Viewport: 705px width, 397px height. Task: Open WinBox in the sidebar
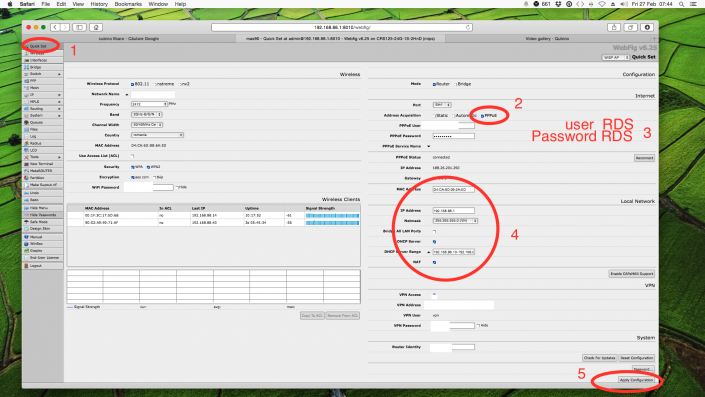(x=43, y=244)
